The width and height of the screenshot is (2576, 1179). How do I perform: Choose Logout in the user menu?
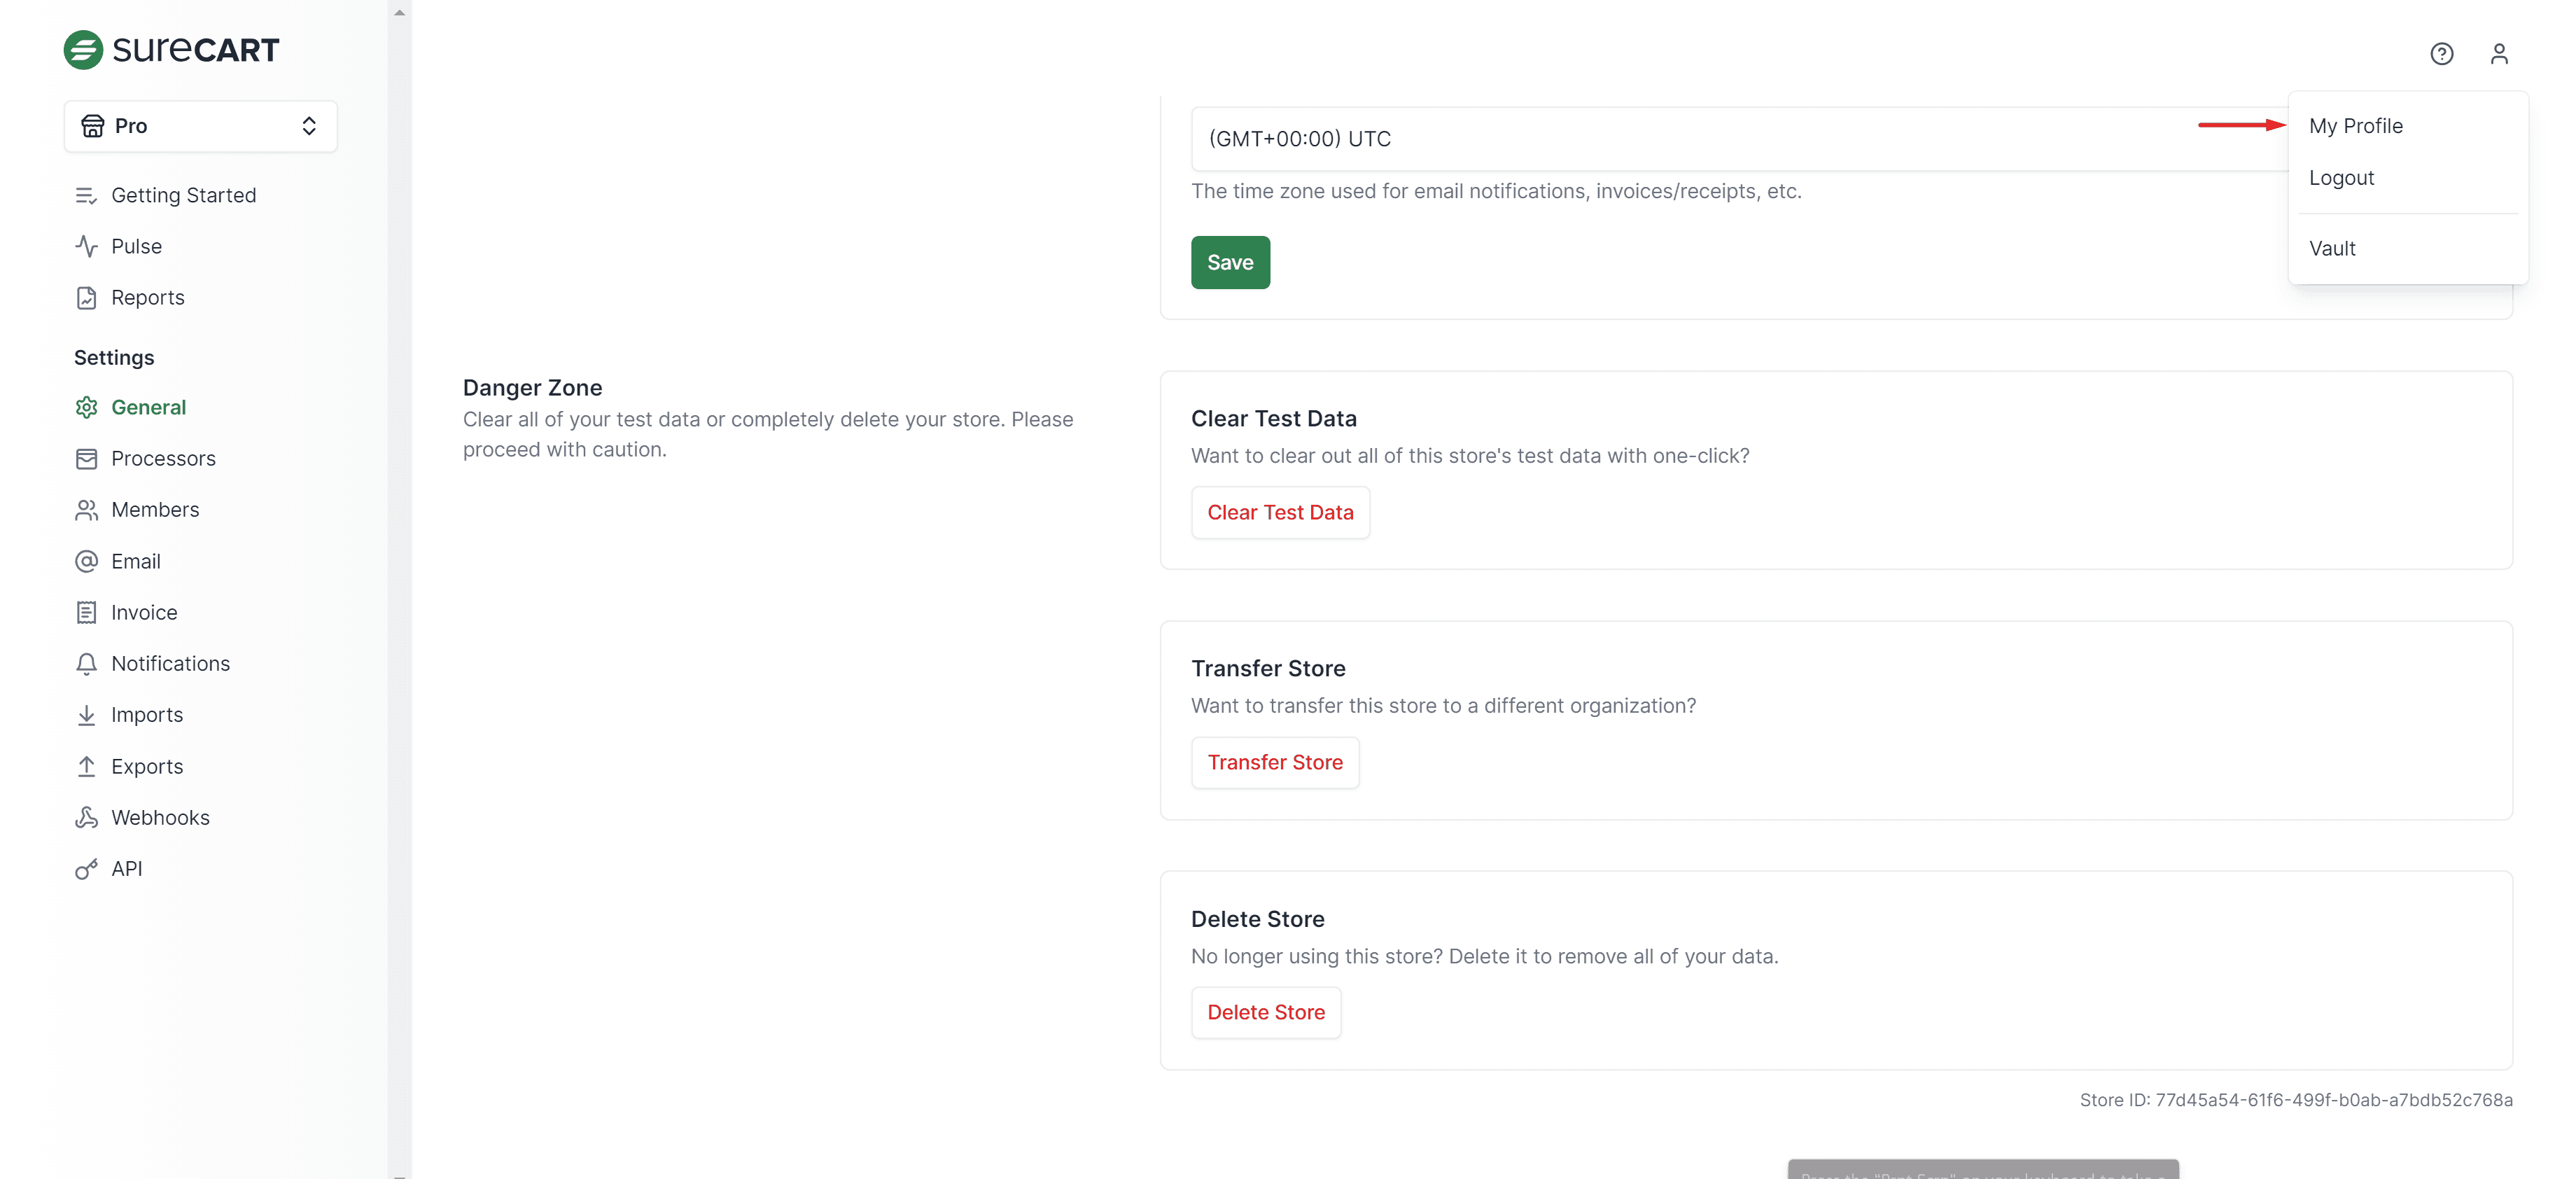click(2341, 178)
